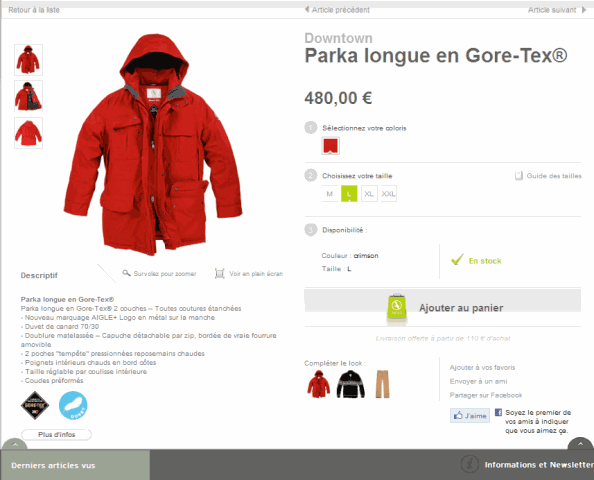Image resolution: width=594 pixels, height=480 pixels.
Task: Select the open-jacket second thumbnail
Action: 28,96
